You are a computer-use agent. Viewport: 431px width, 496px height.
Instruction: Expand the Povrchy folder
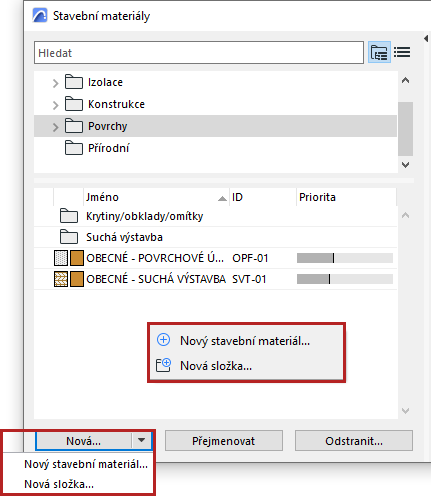pos(55,127)
